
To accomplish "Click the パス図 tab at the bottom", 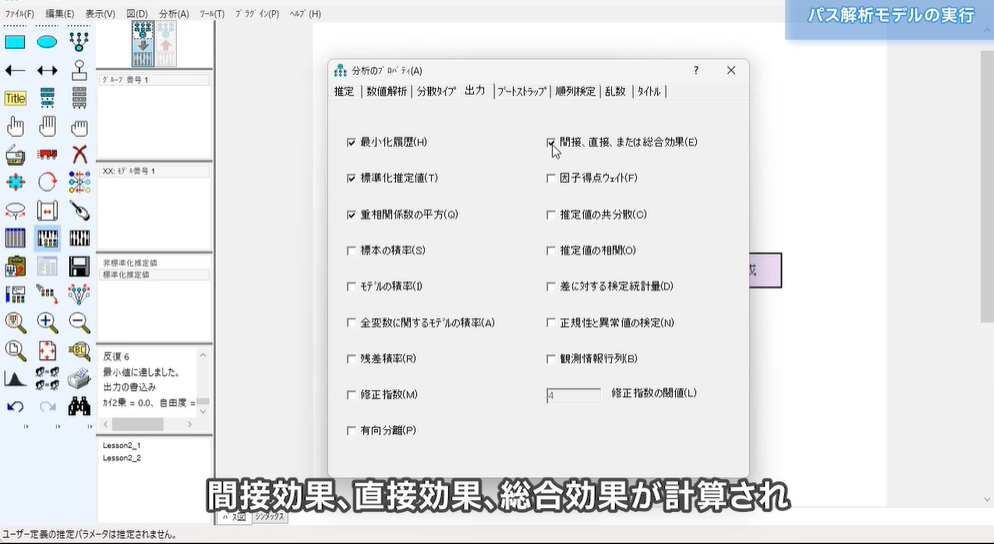I will (x=233, y=517).
